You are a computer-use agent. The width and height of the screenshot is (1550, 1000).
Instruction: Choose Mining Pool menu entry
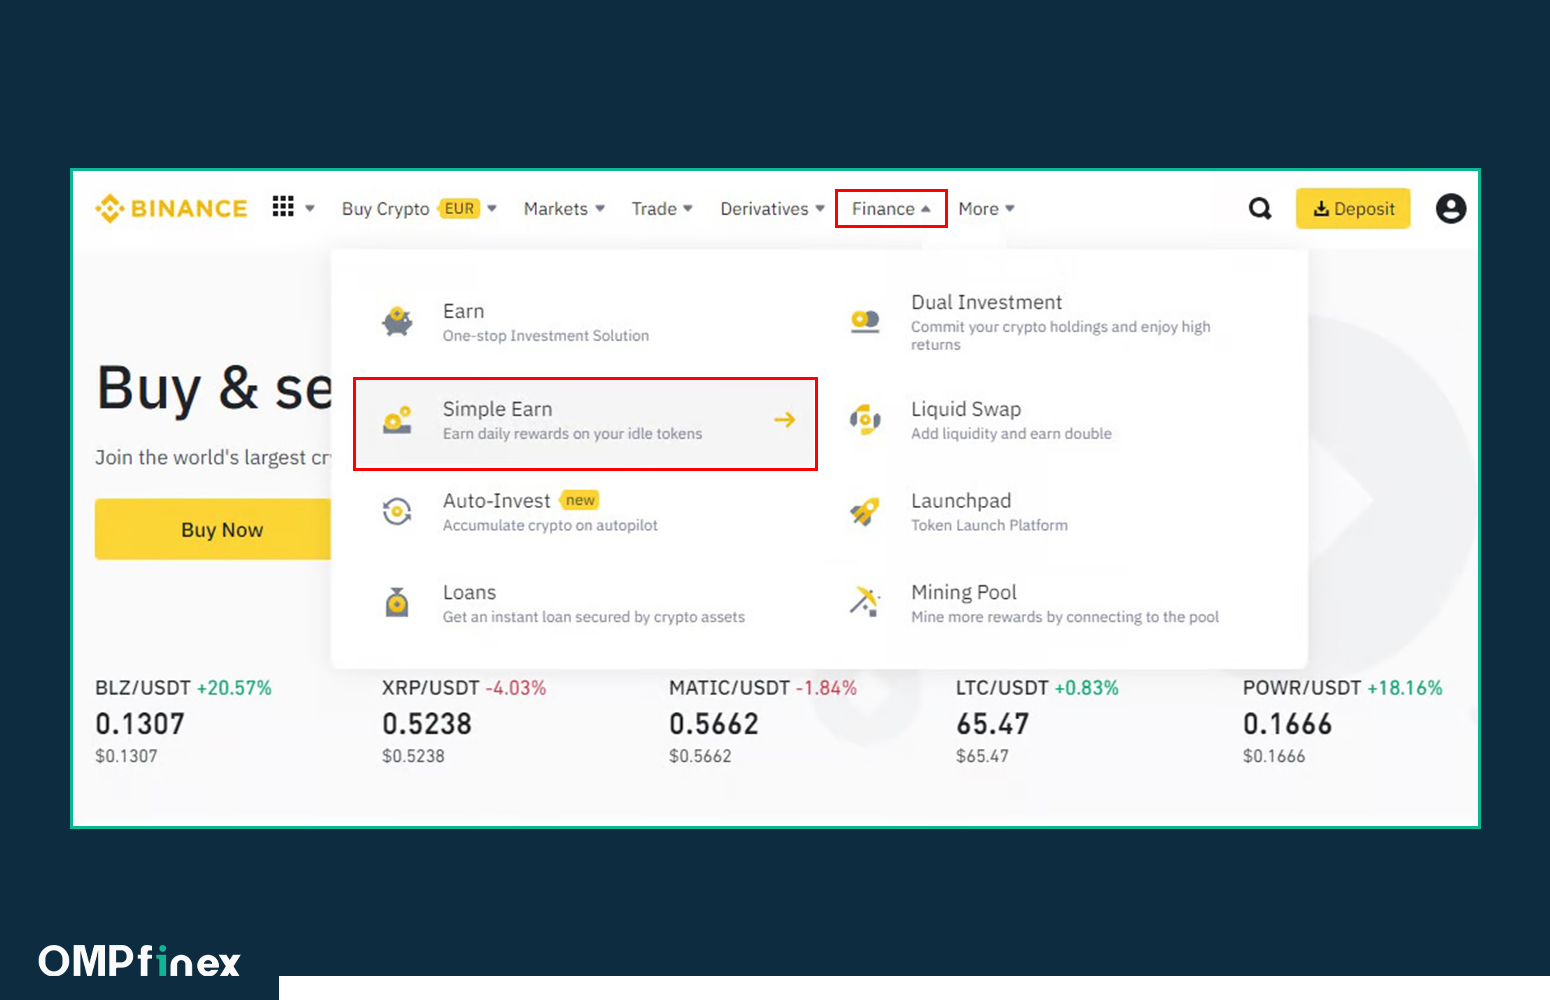point(1053,603)
